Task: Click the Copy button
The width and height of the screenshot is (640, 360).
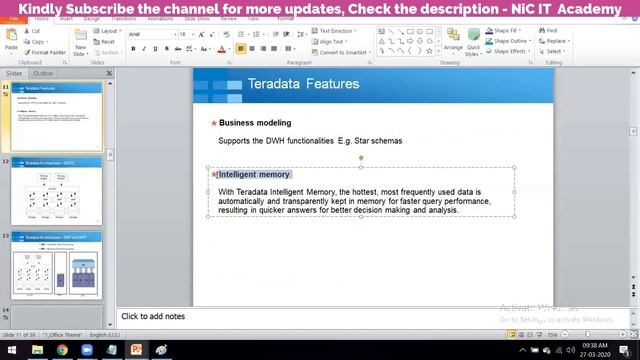Action: pos(36,42)
